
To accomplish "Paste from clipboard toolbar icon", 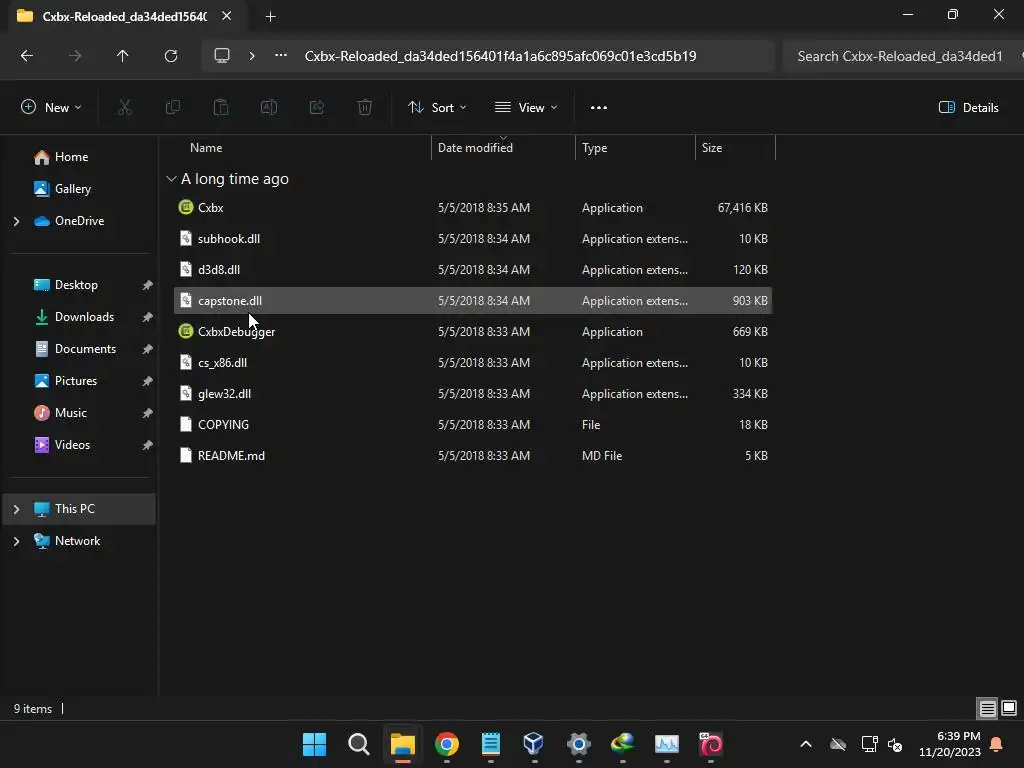I will click(x=221, y=108).
